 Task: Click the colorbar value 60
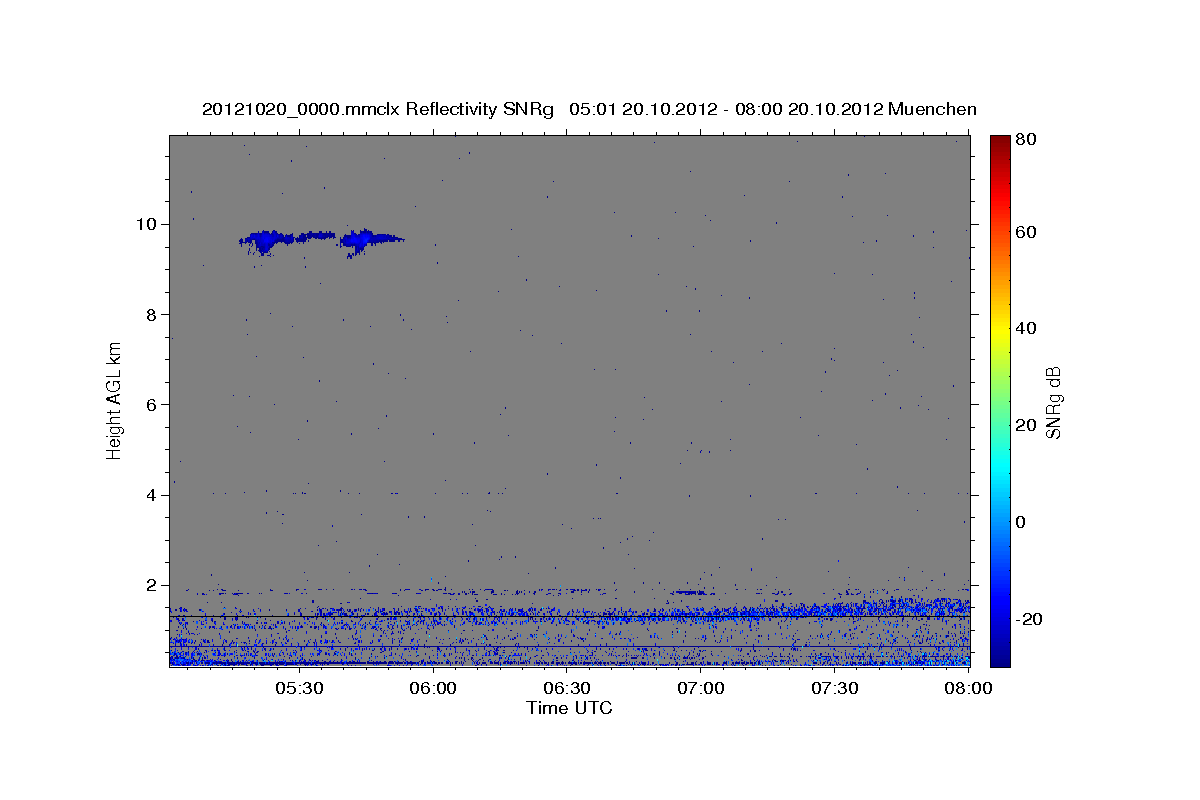[x=1028, y=232]
